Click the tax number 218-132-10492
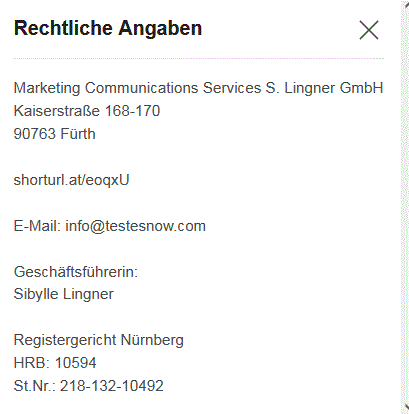The height and width of the screenshot is (414, 409). (112, 386)
